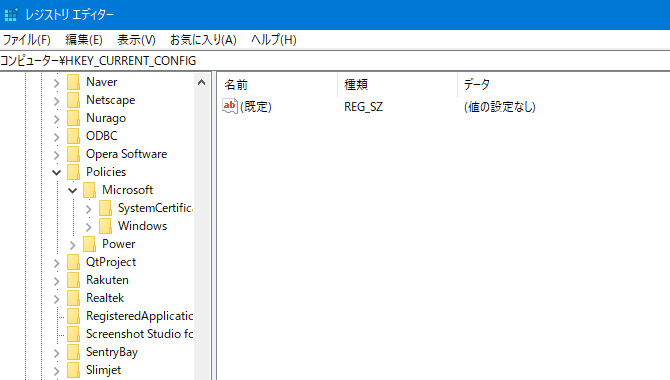Select the Microsoft key label
670x380 pixels.
(127, 190)
